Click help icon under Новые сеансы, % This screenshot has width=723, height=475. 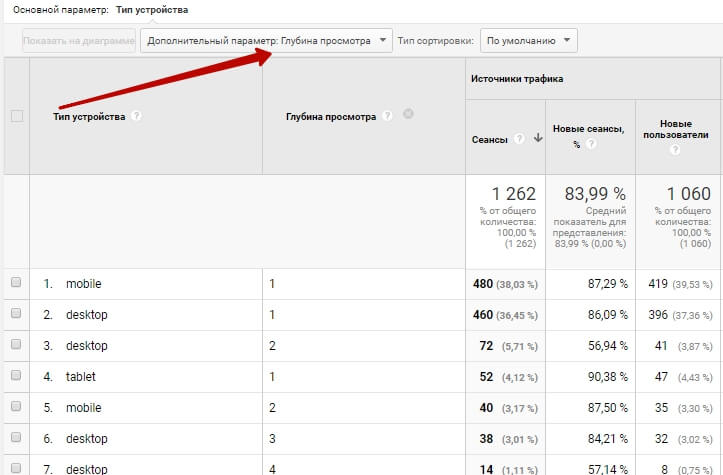591,144
